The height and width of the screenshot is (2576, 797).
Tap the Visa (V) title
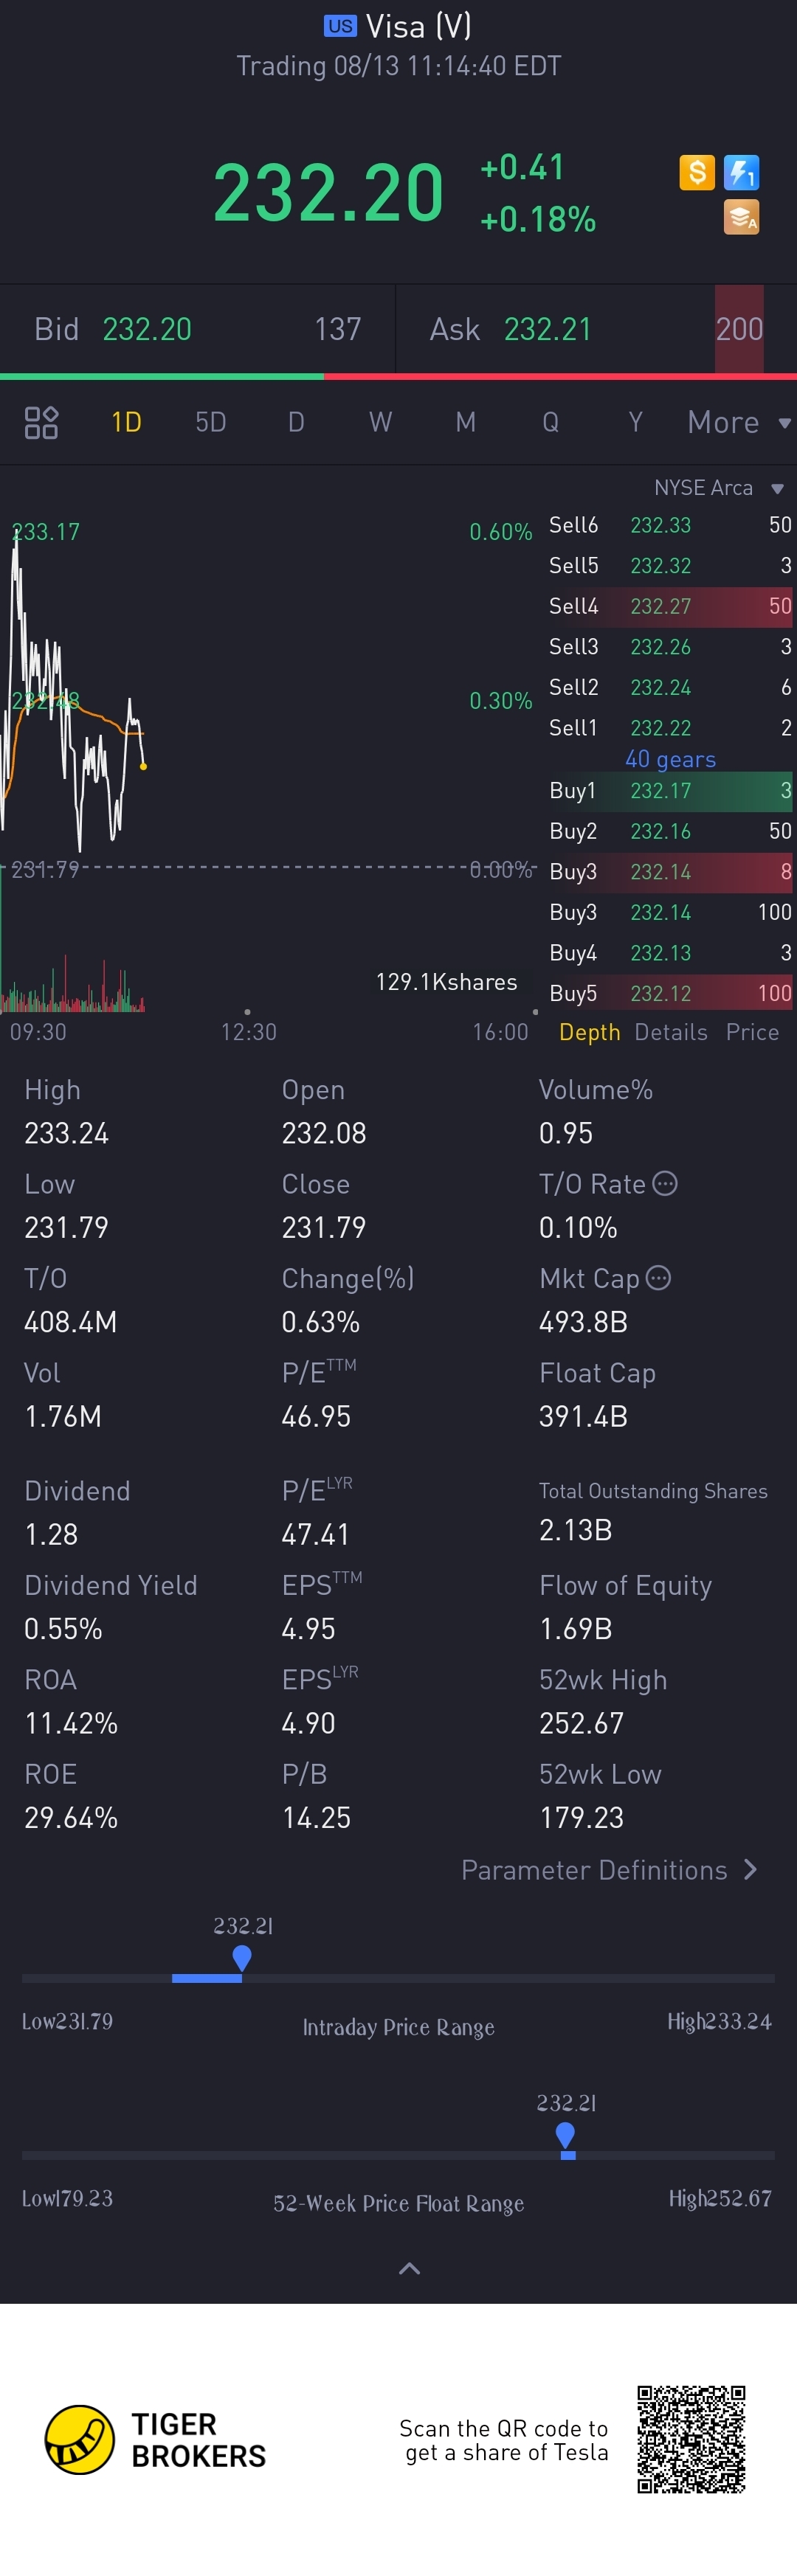pos(418,26)
